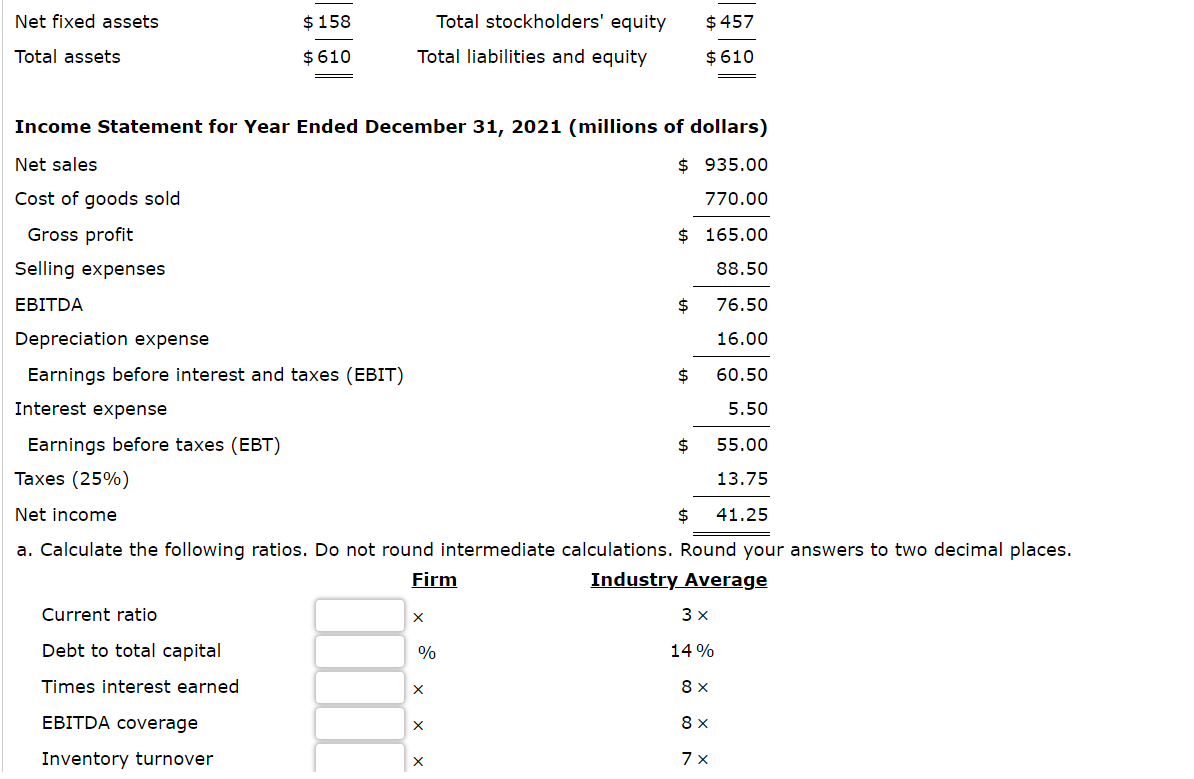Click the Interest expense amount 5.50
The height and width of the screenshot is (779, 1194).
click(x=747, y=409)
